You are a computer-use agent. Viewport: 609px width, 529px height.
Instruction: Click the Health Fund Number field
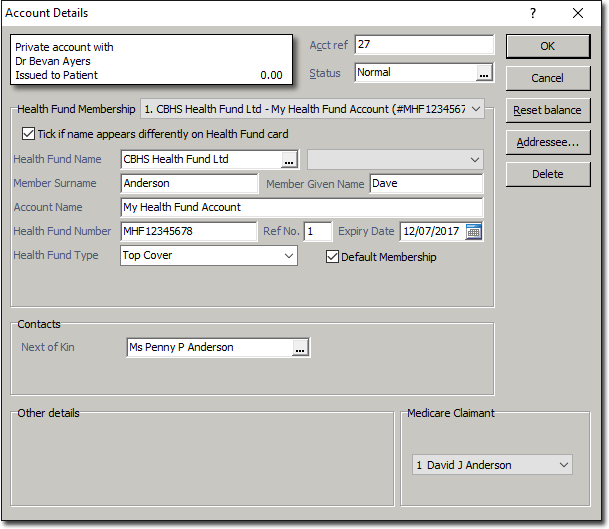189,232
